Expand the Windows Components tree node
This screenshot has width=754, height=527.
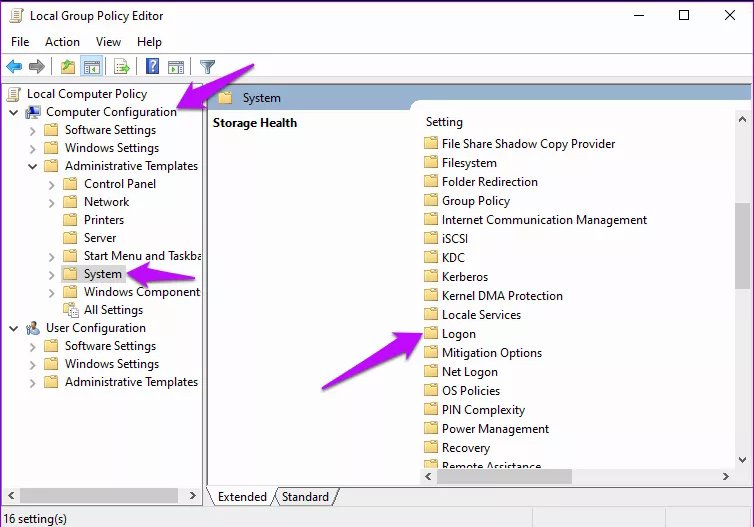51,292
